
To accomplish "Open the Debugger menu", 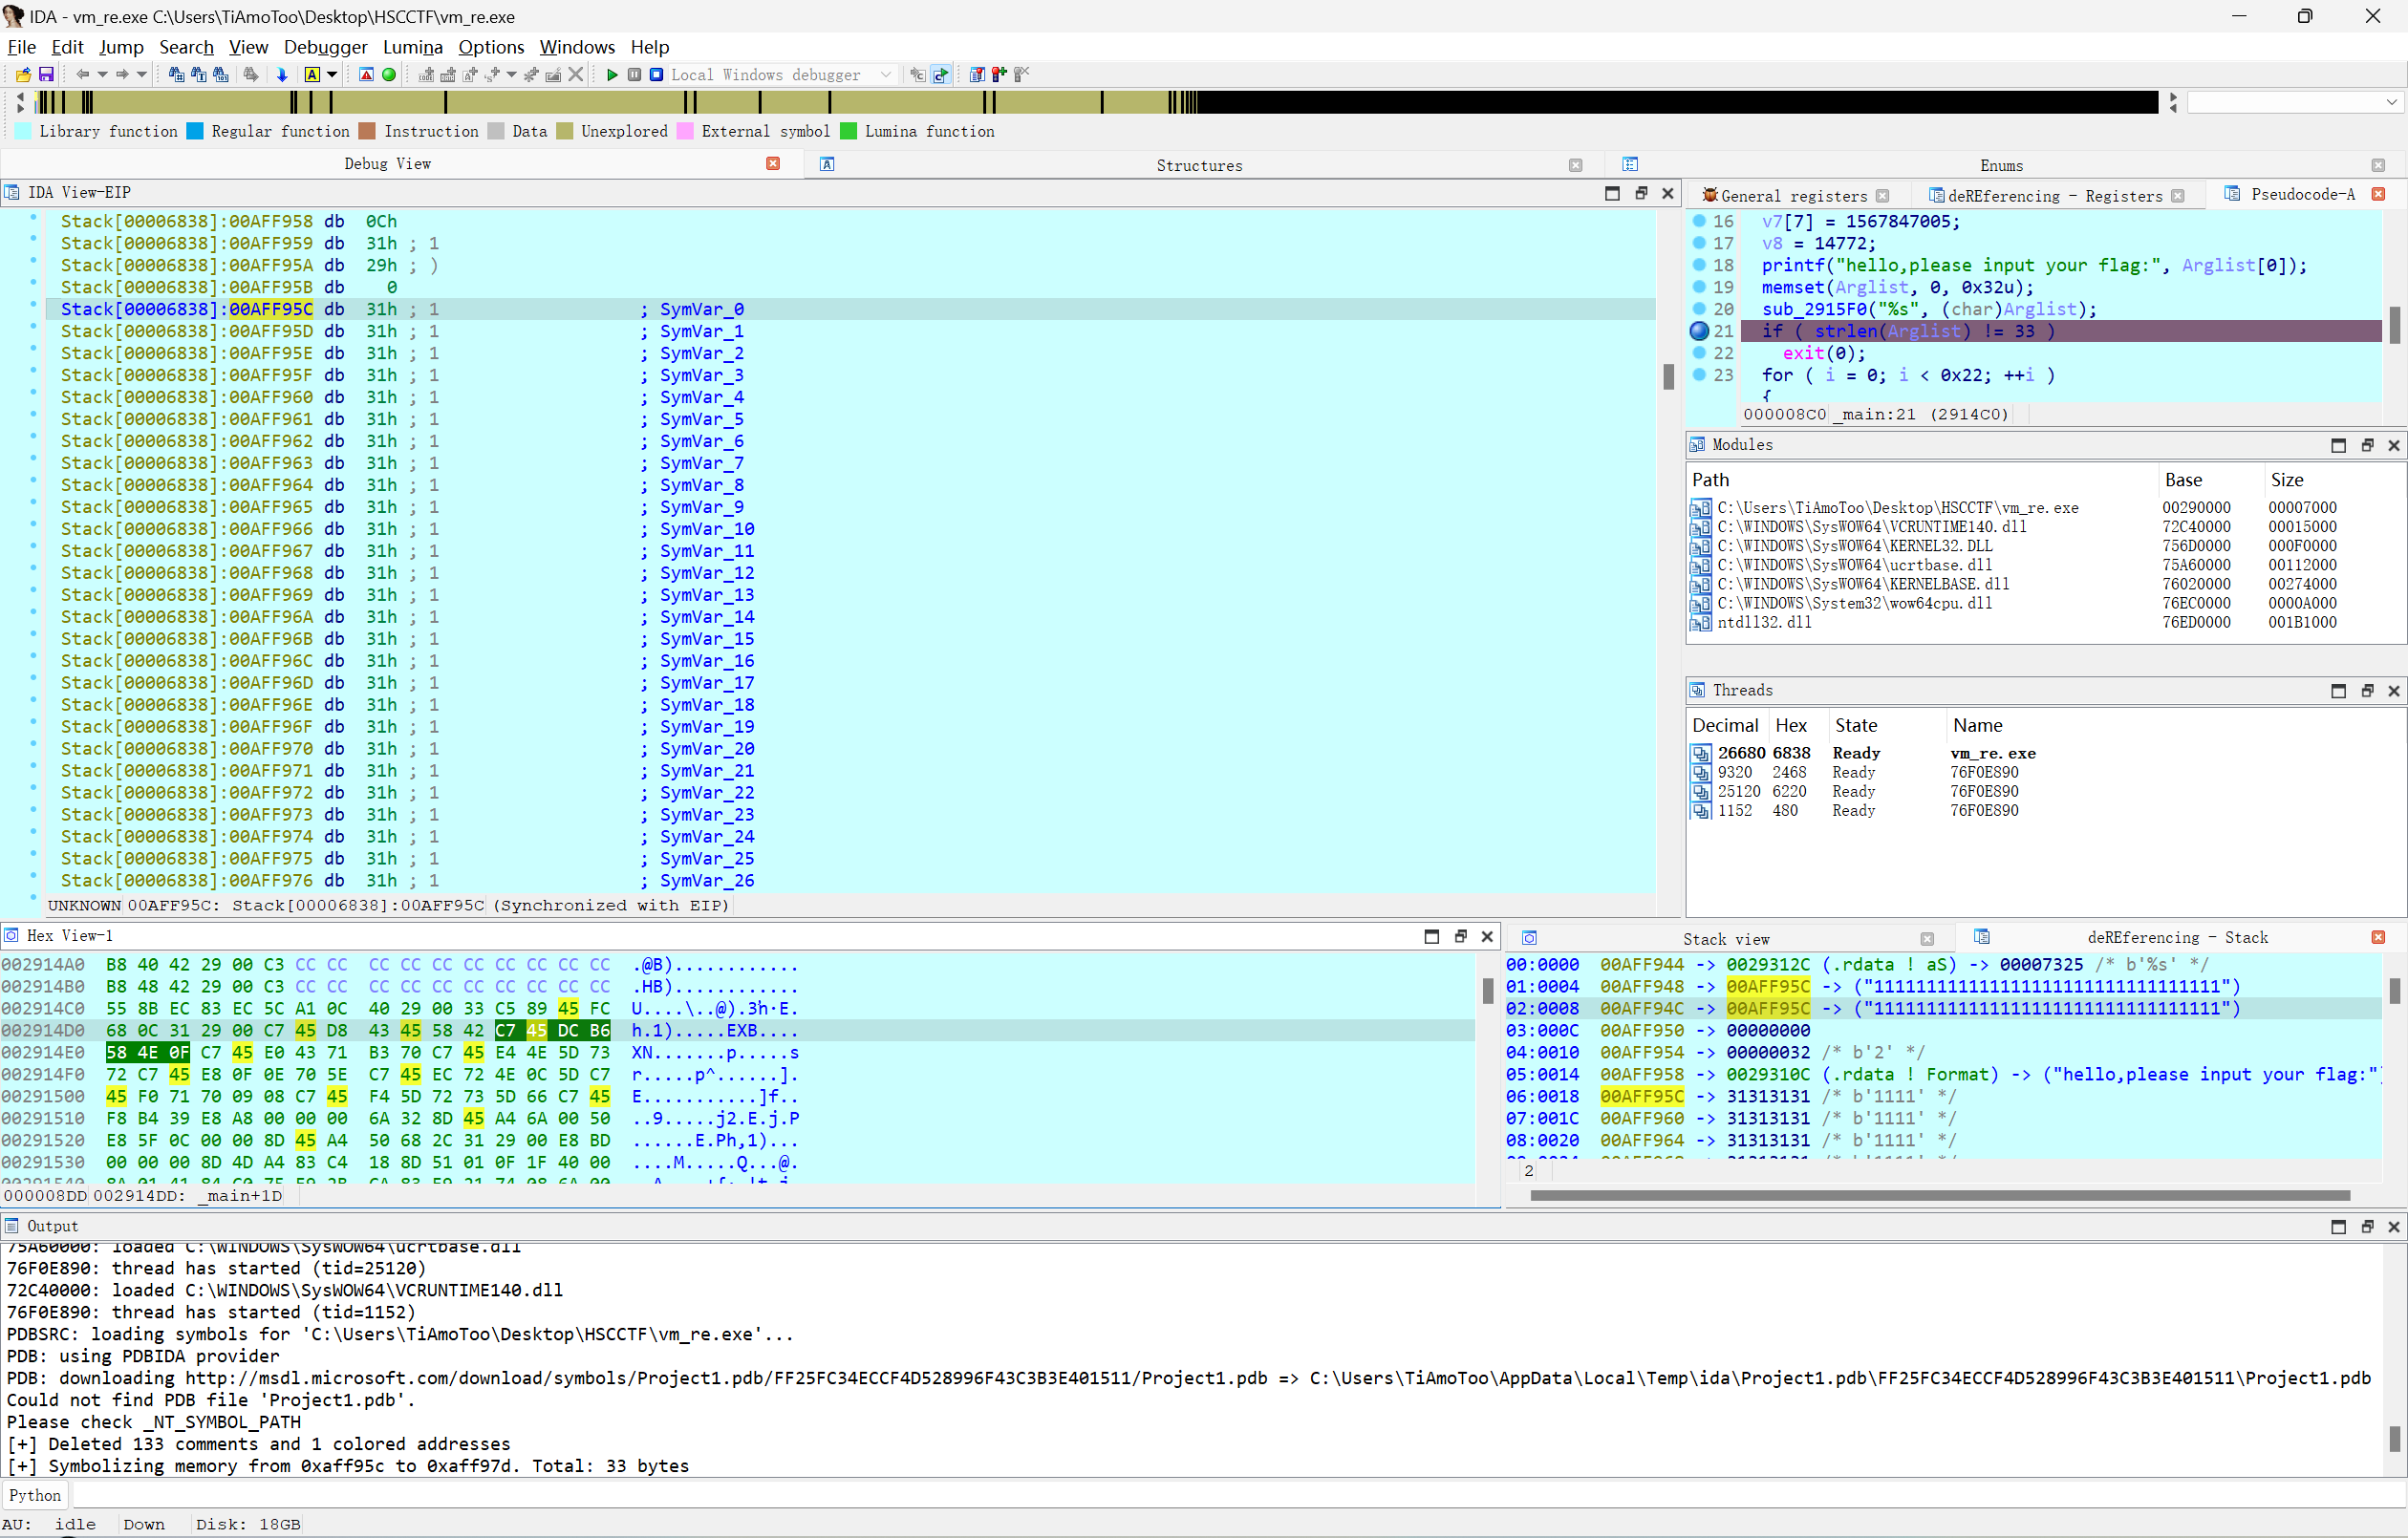I will (x=325, y=47).
